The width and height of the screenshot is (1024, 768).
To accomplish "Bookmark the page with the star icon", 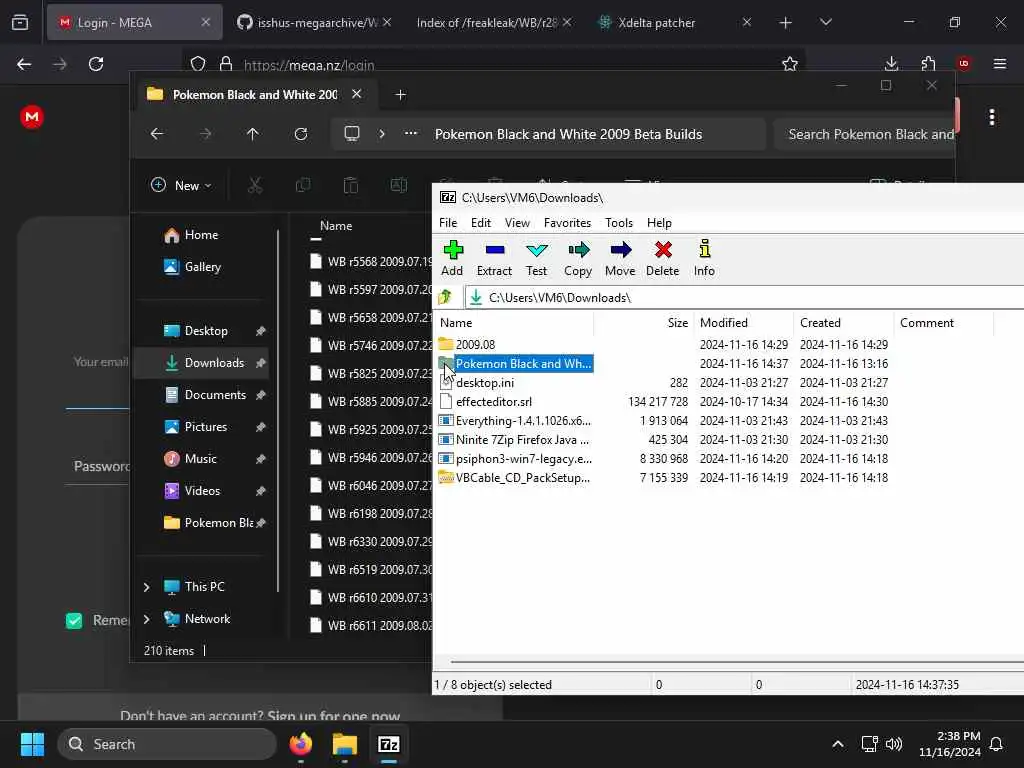I will tap(790, 64).
